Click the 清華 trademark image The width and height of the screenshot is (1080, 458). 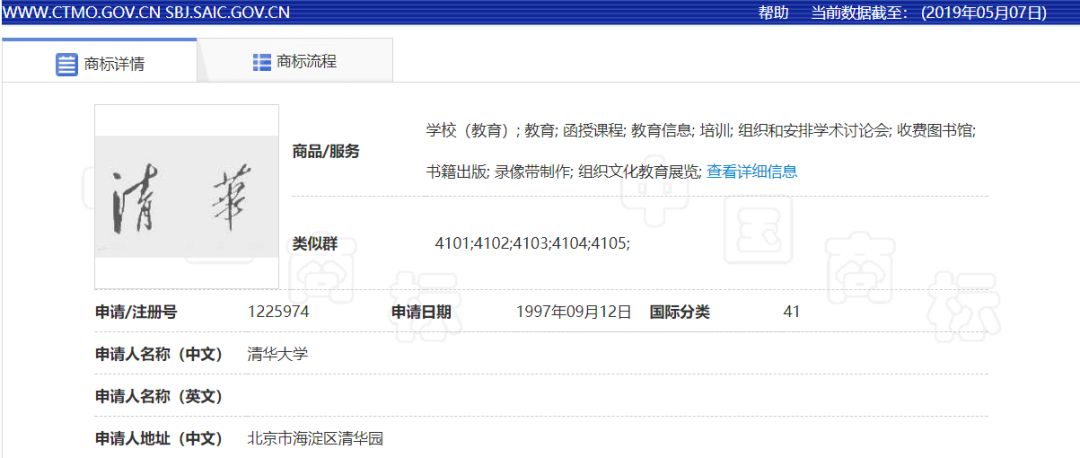[x=187, y=196]
